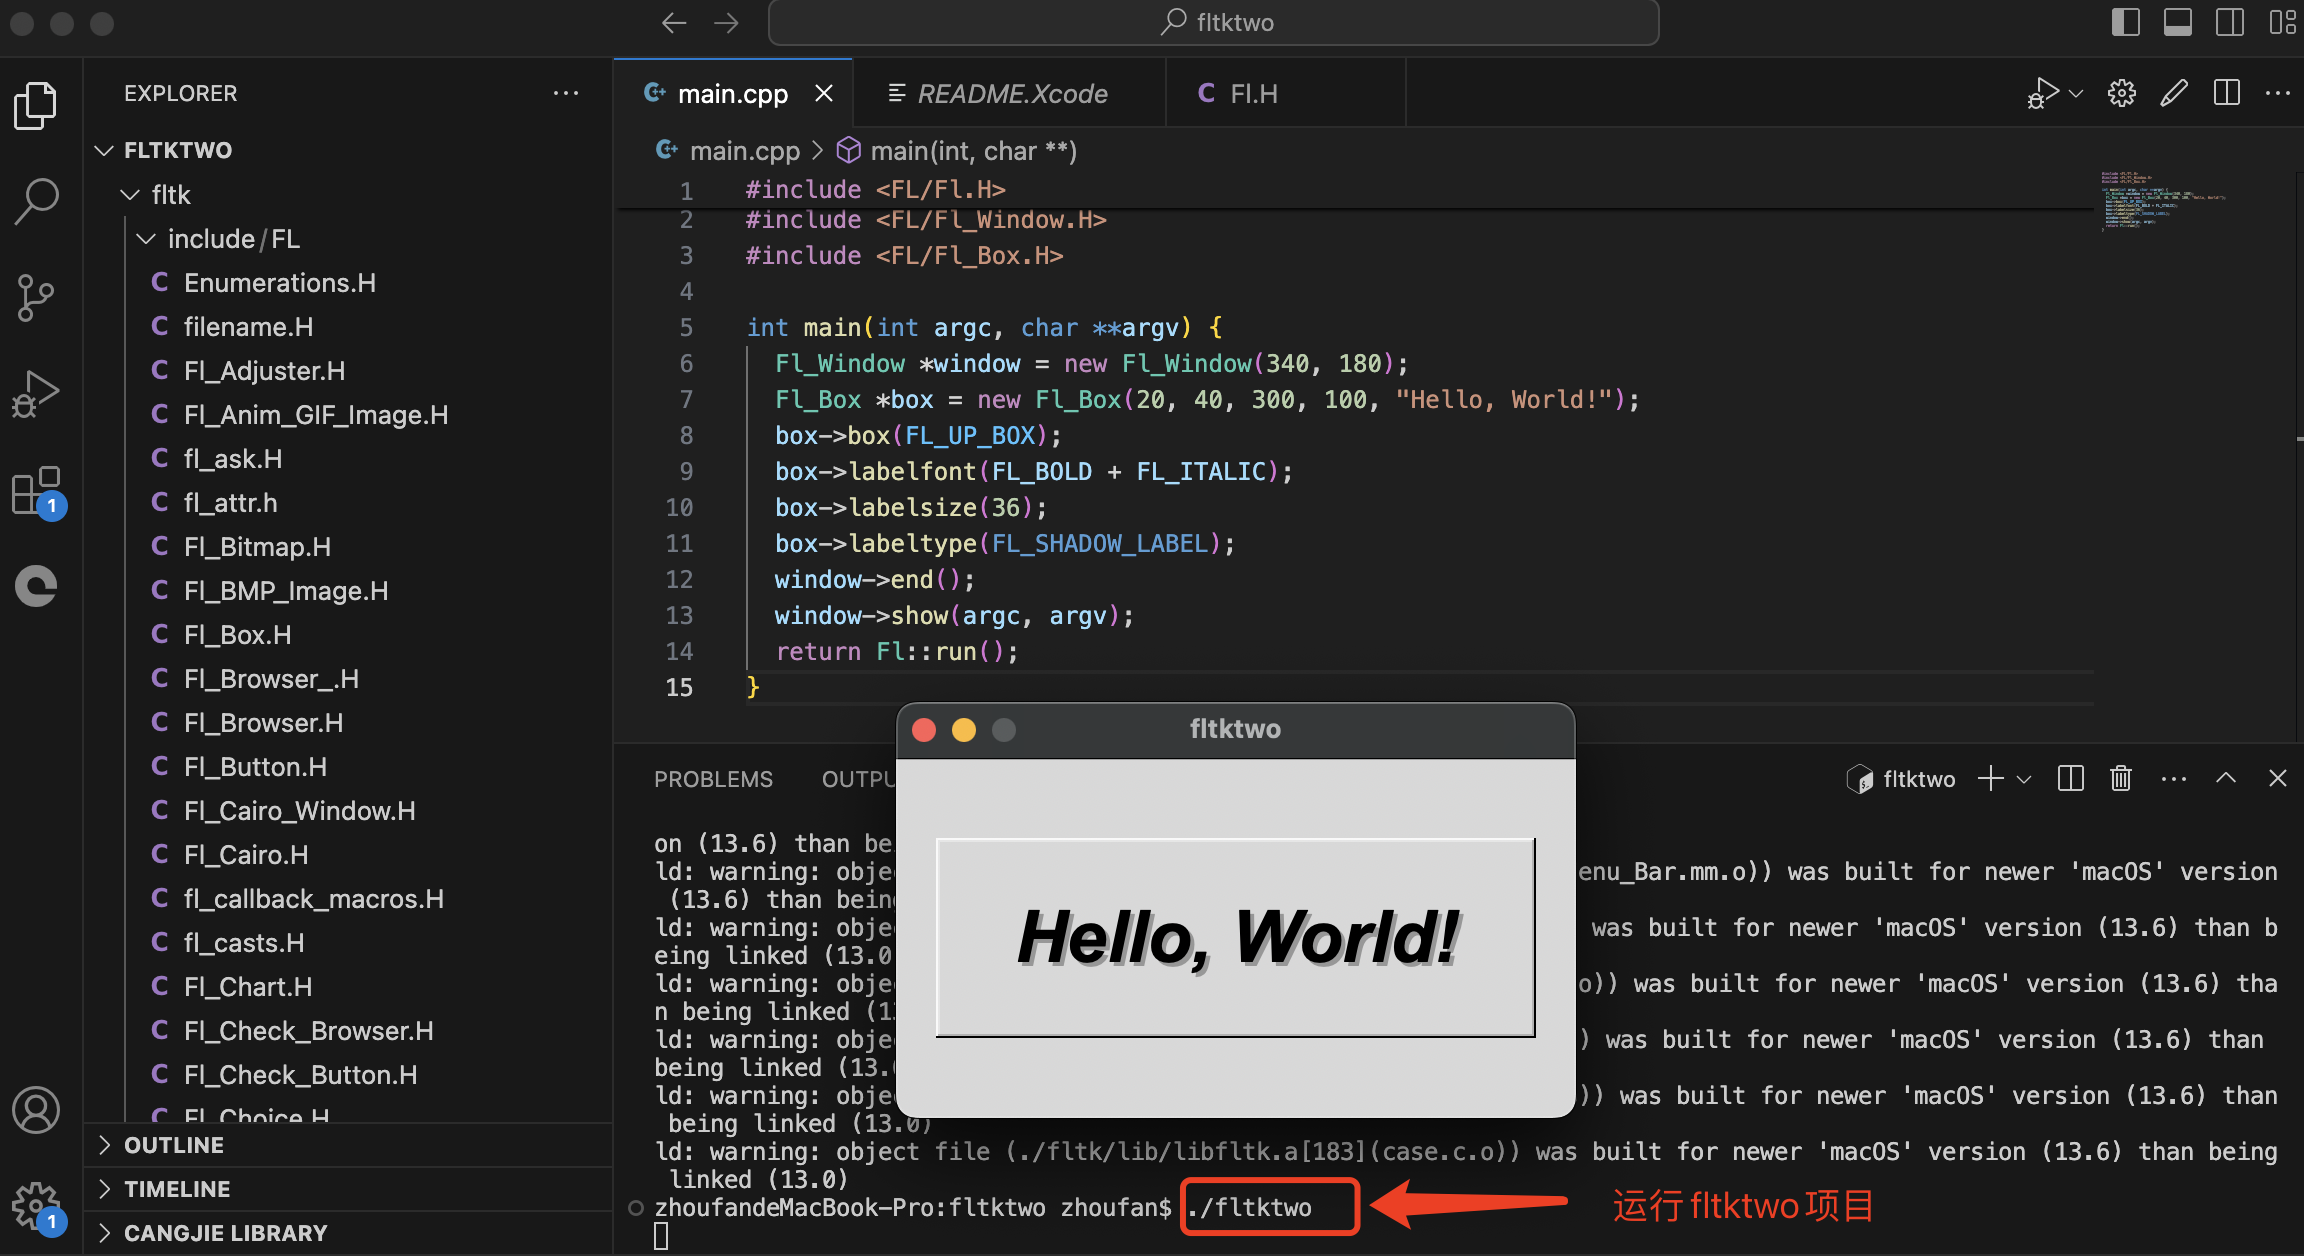
Task: Open editor More Actions ellipsis
Action: 2278,93
